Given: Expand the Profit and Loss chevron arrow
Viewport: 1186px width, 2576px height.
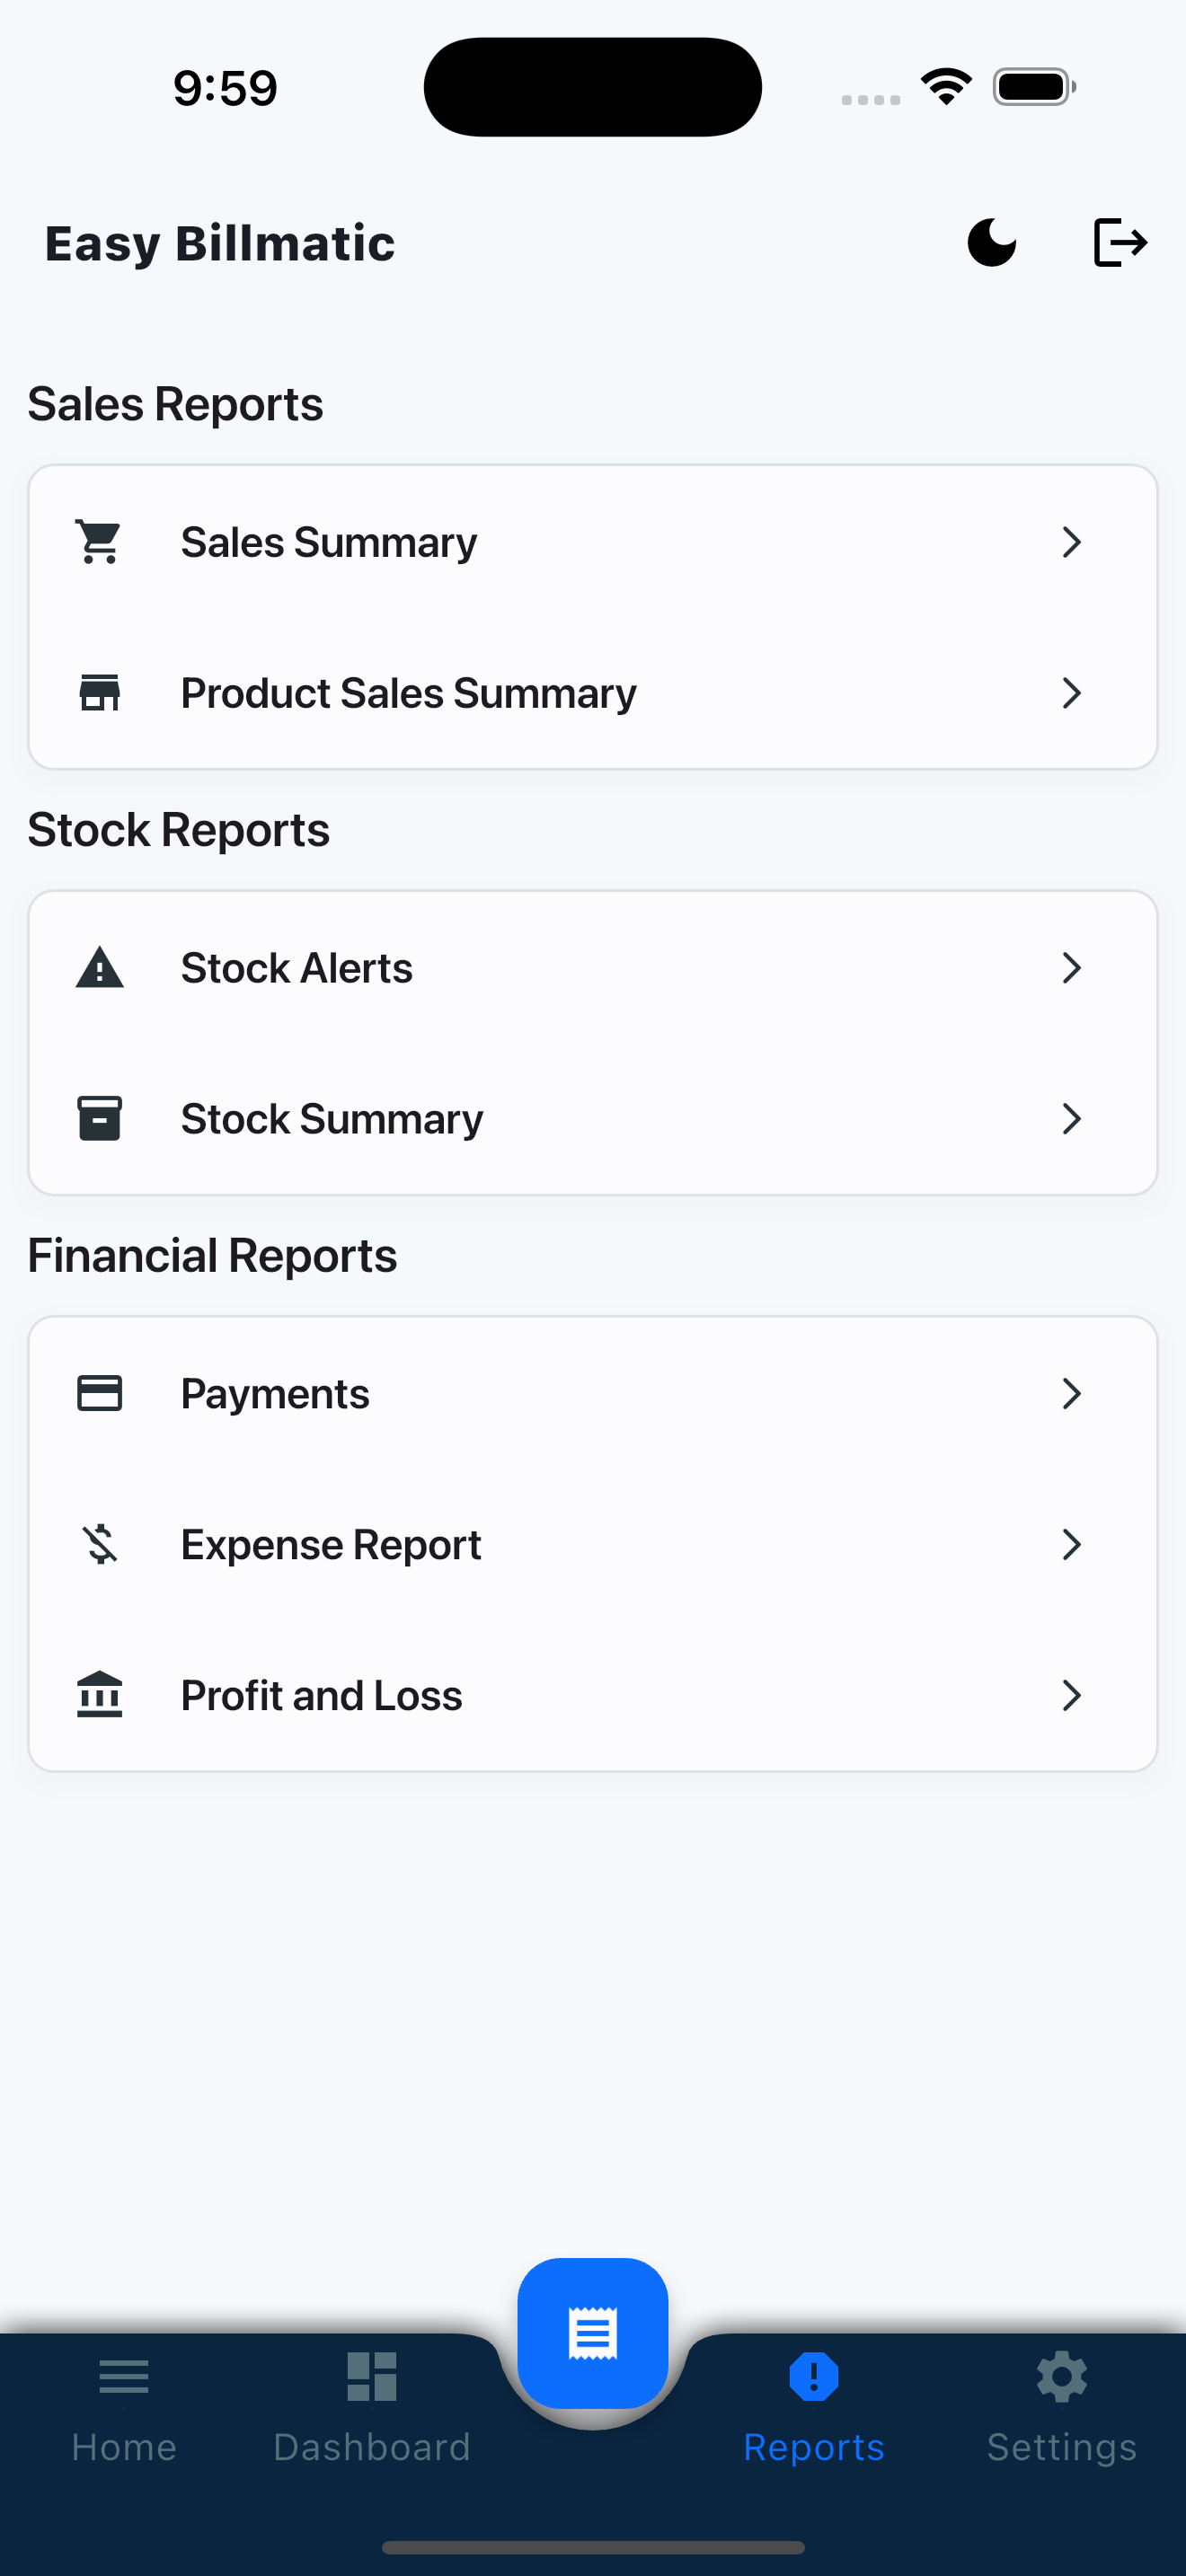Looking at the screenshot, I should [x=1071, y=1695].
